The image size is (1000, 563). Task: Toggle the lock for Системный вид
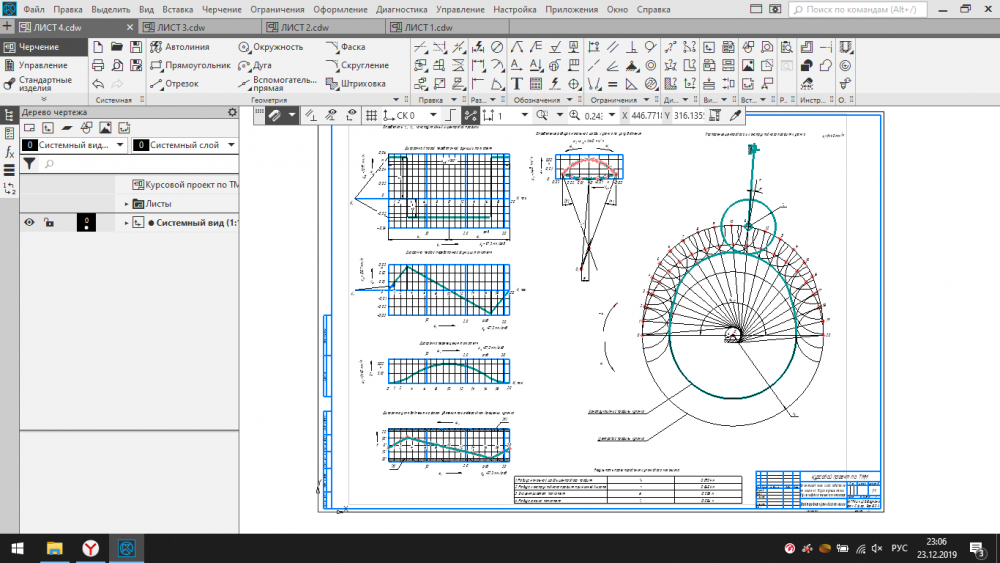[x=49, y=222]
